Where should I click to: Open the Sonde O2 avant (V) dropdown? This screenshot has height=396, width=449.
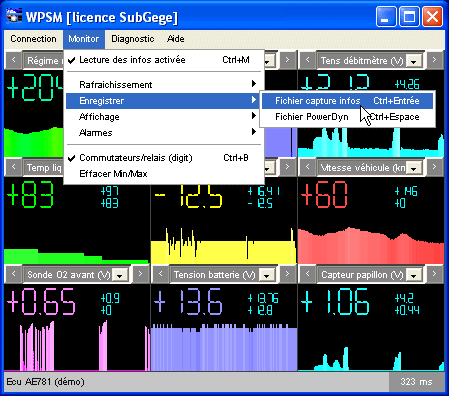pos(120,275)
